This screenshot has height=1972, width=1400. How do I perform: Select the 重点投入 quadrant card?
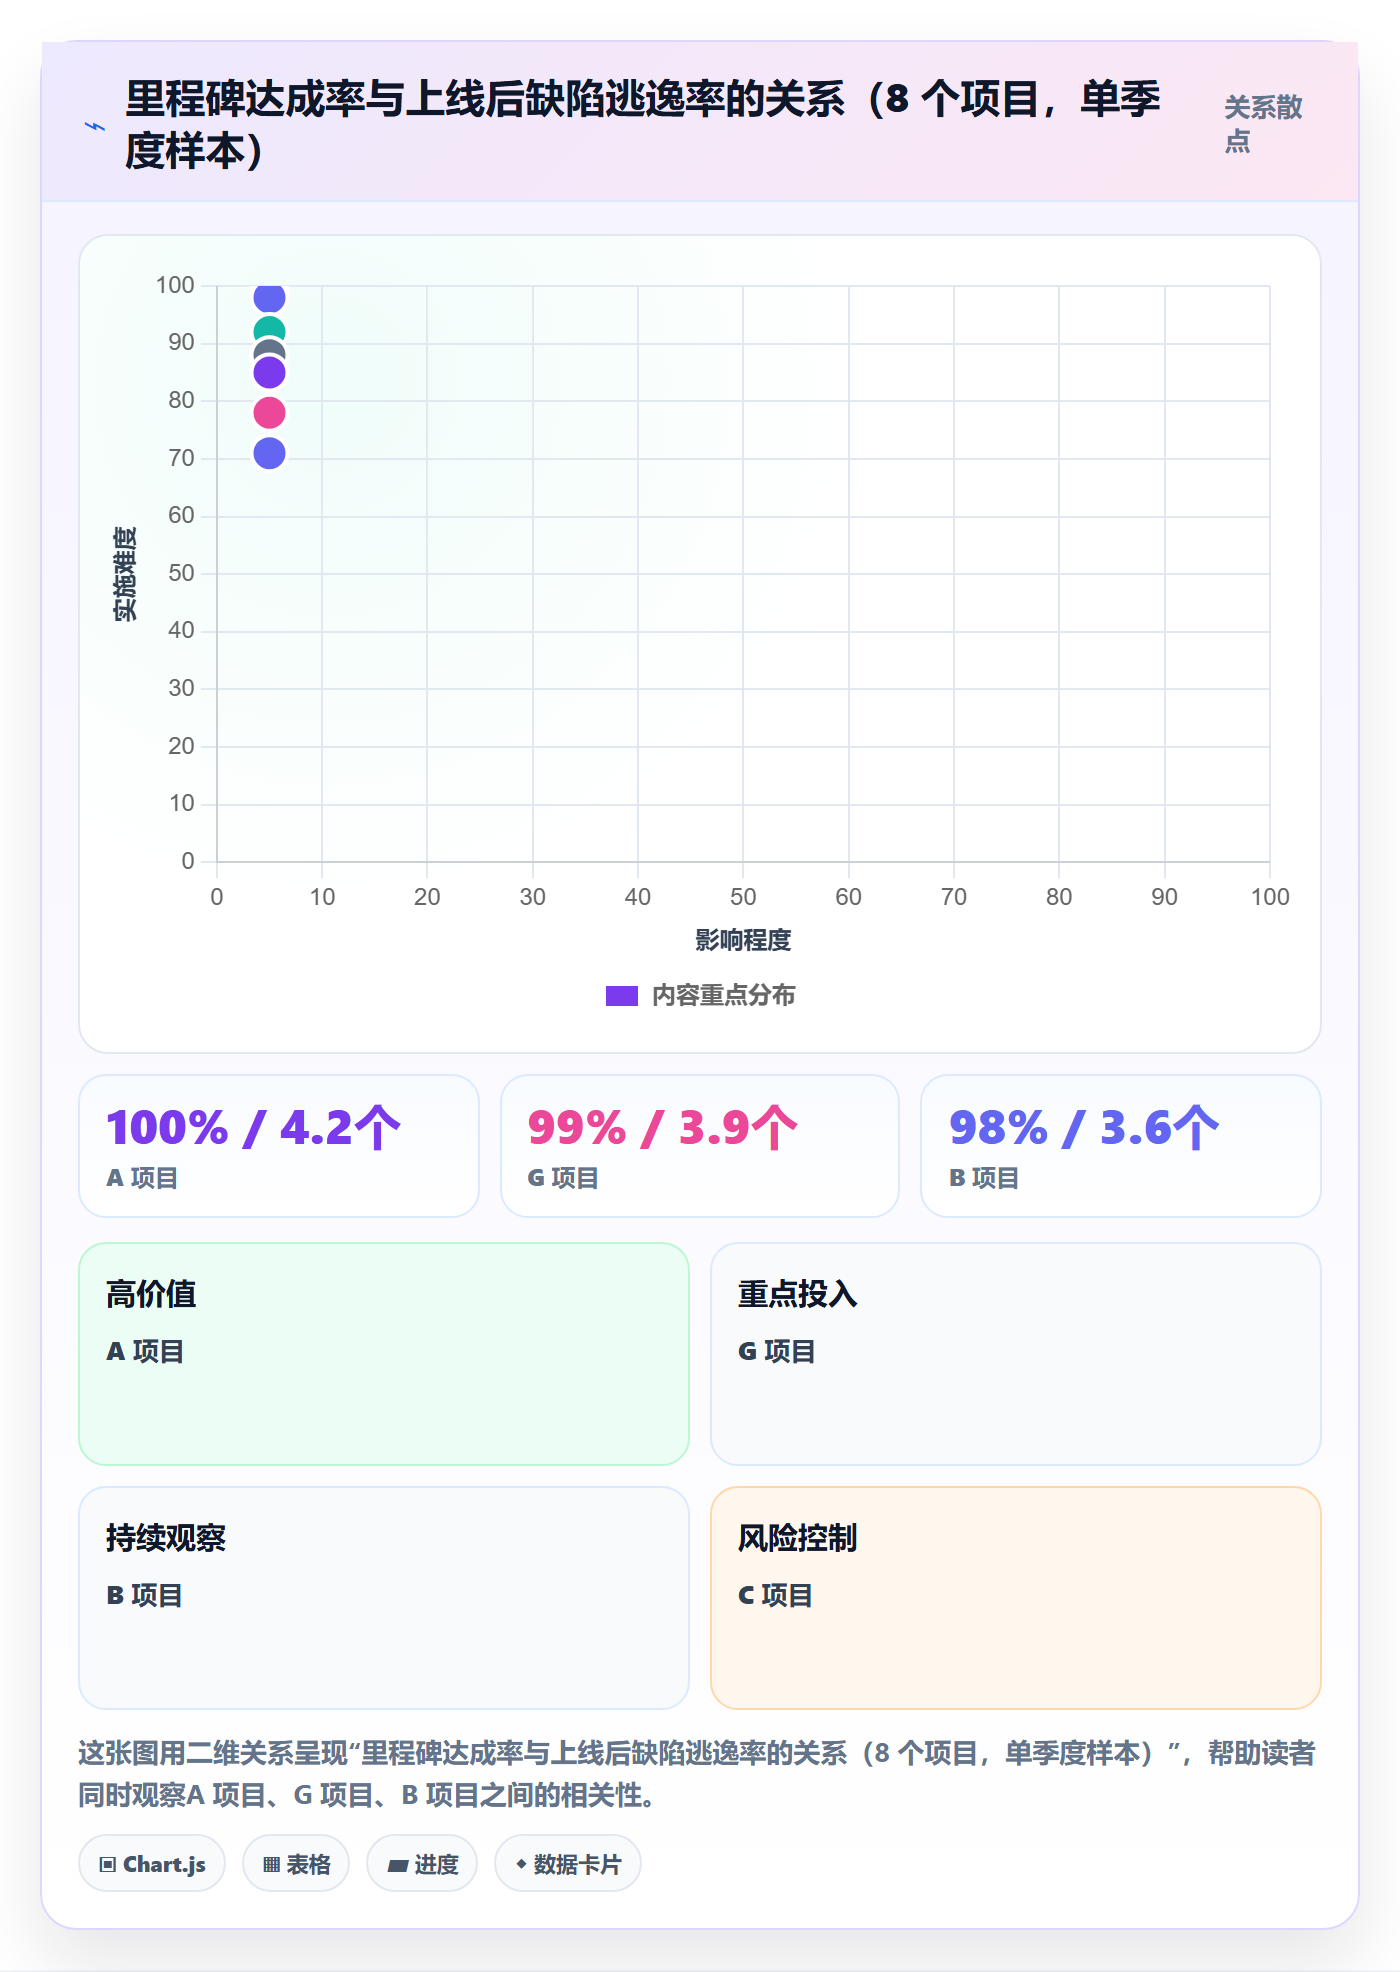(1016, 1354)
